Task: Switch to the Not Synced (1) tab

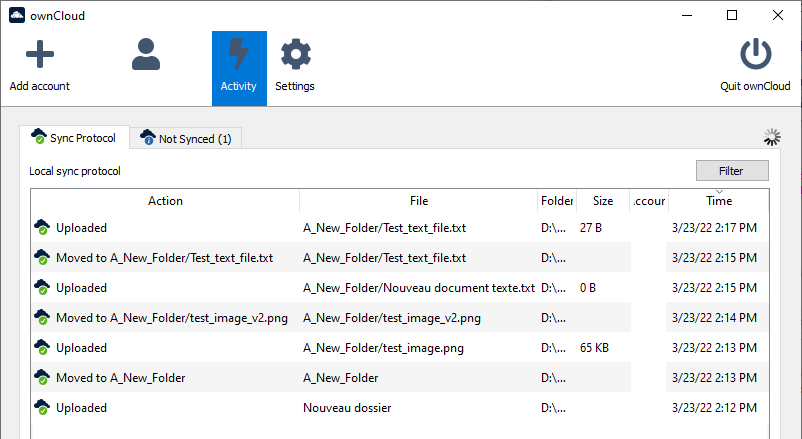Action: point(186,138)
